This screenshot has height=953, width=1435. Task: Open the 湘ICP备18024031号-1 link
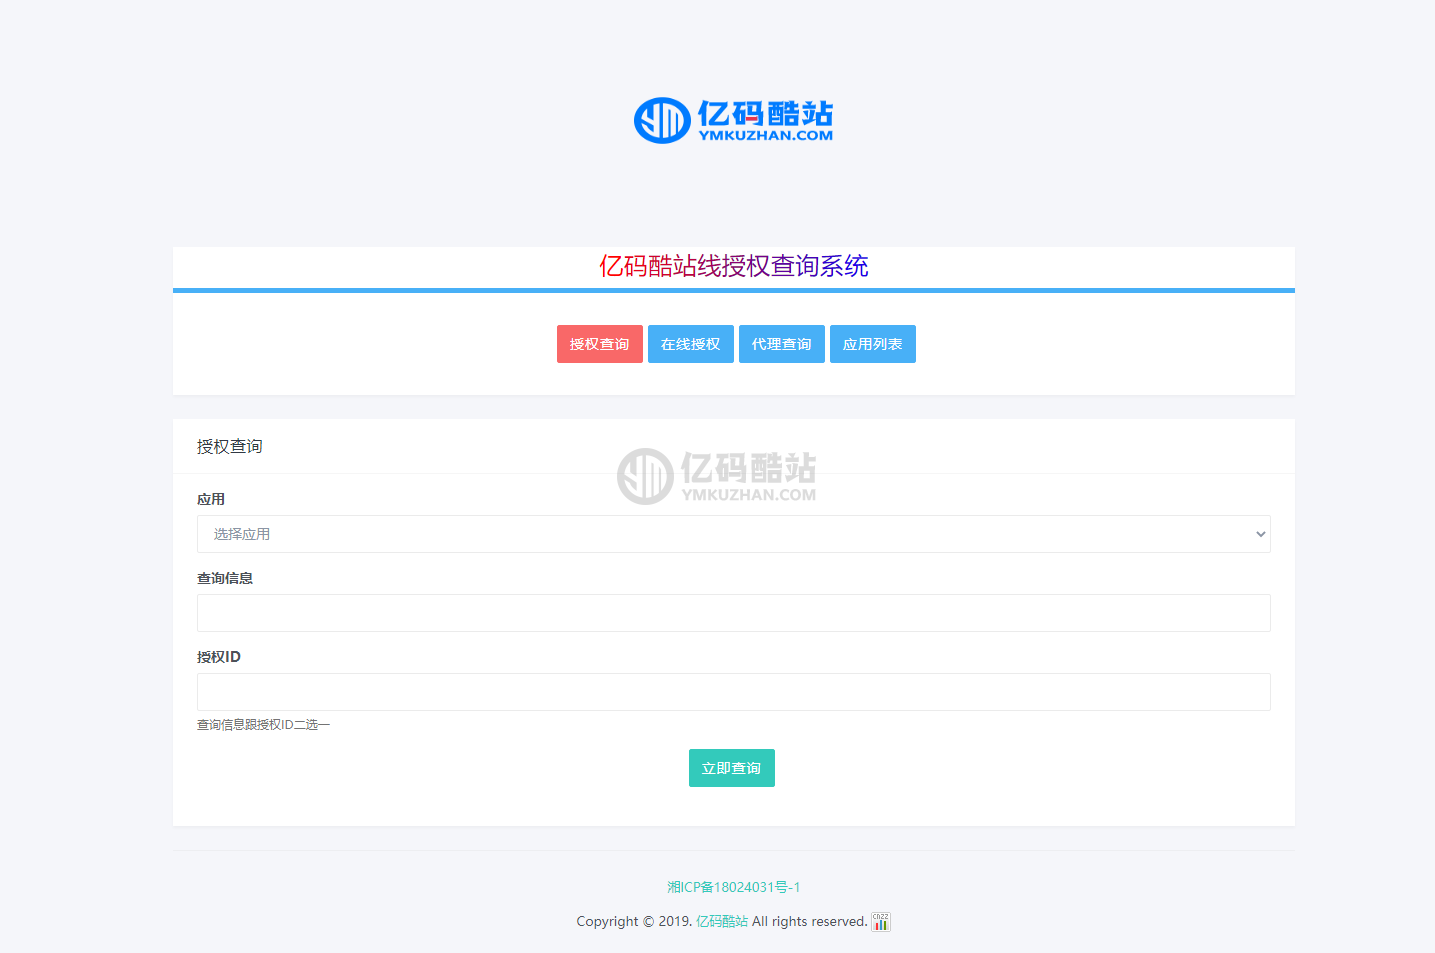[x=734, y=887]
